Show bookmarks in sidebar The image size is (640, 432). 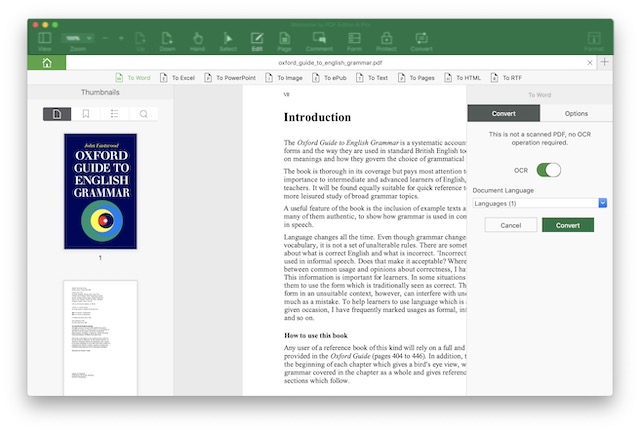pyautogui.click(x=86, y=114)
